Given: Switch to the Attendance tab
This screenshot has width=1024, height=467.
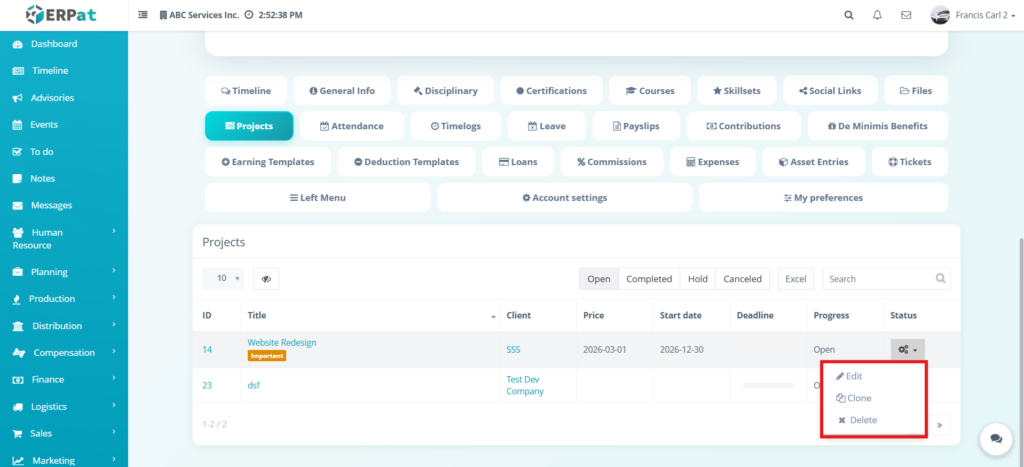Looking at the screenshot, I should [351, 126].
